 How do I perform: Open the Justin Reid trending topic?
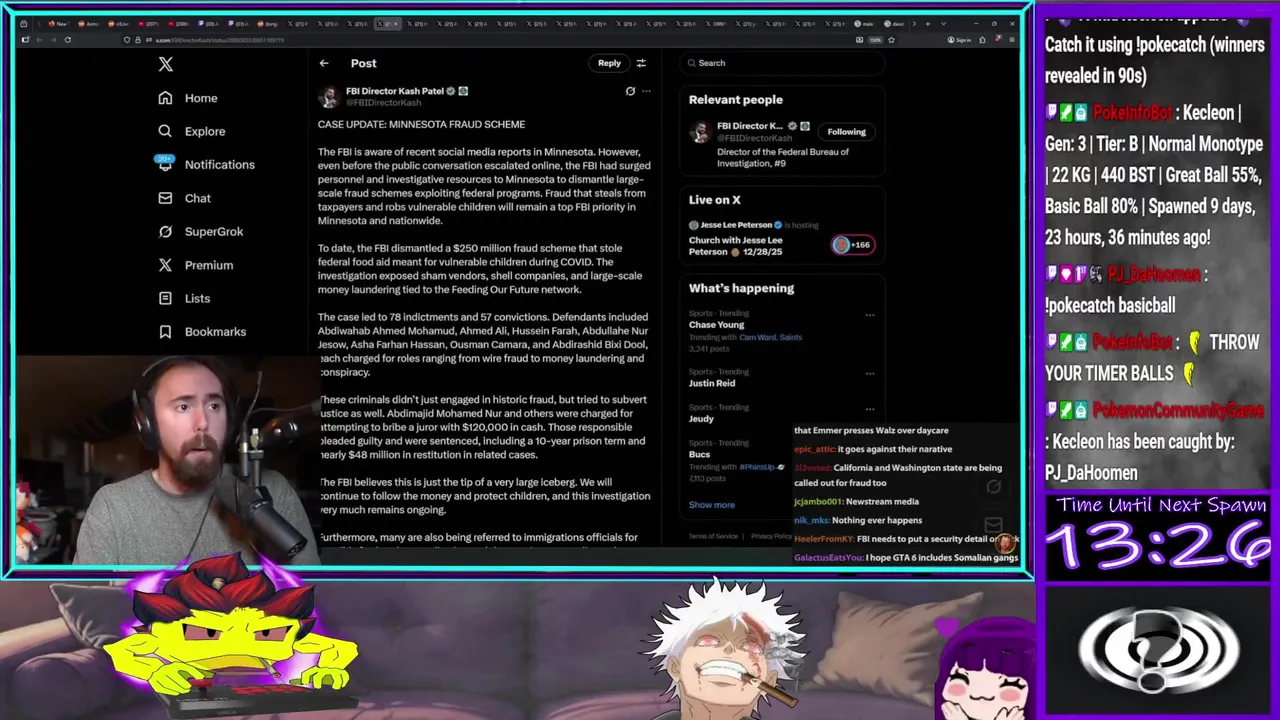click(x=712, y=383)
